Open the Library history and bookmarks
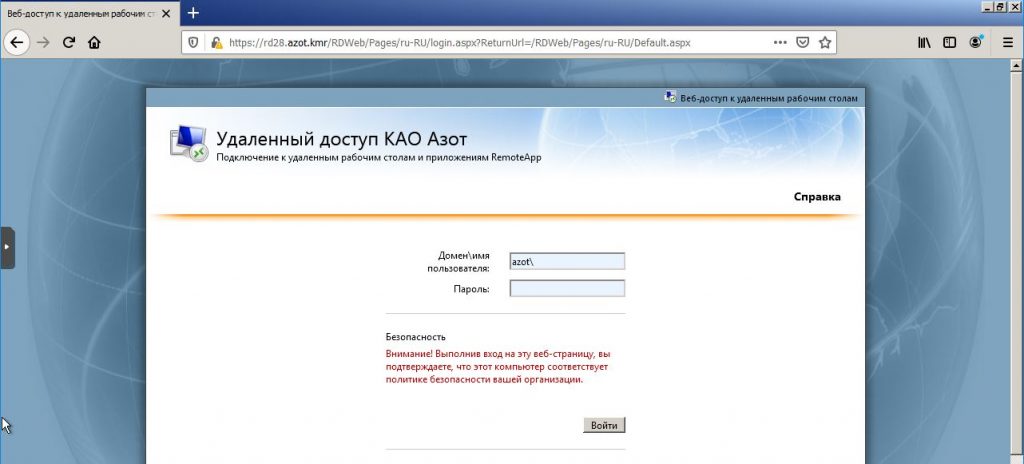The image size is (1024, 464). pyautogui.click(x=924, y=42)
